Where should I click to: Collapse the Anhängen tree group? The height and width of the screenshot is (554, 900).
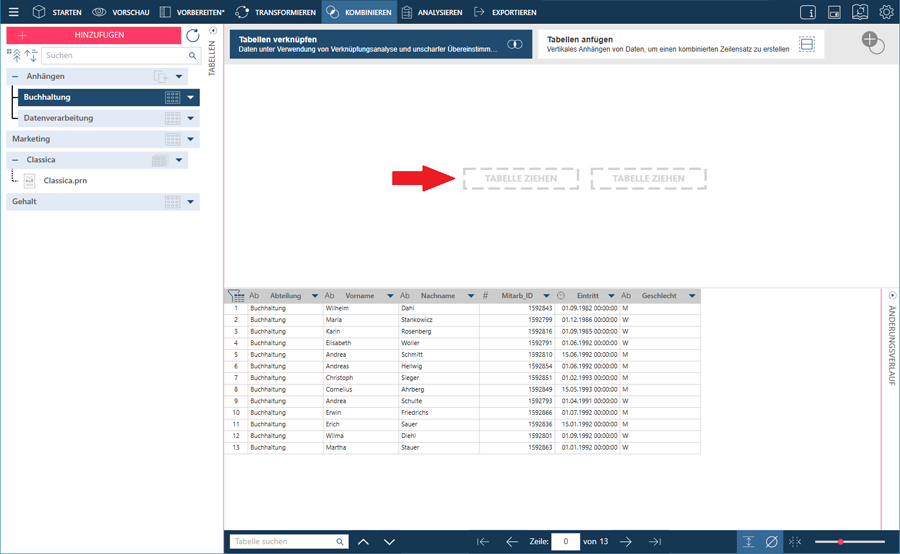[15, 76]
